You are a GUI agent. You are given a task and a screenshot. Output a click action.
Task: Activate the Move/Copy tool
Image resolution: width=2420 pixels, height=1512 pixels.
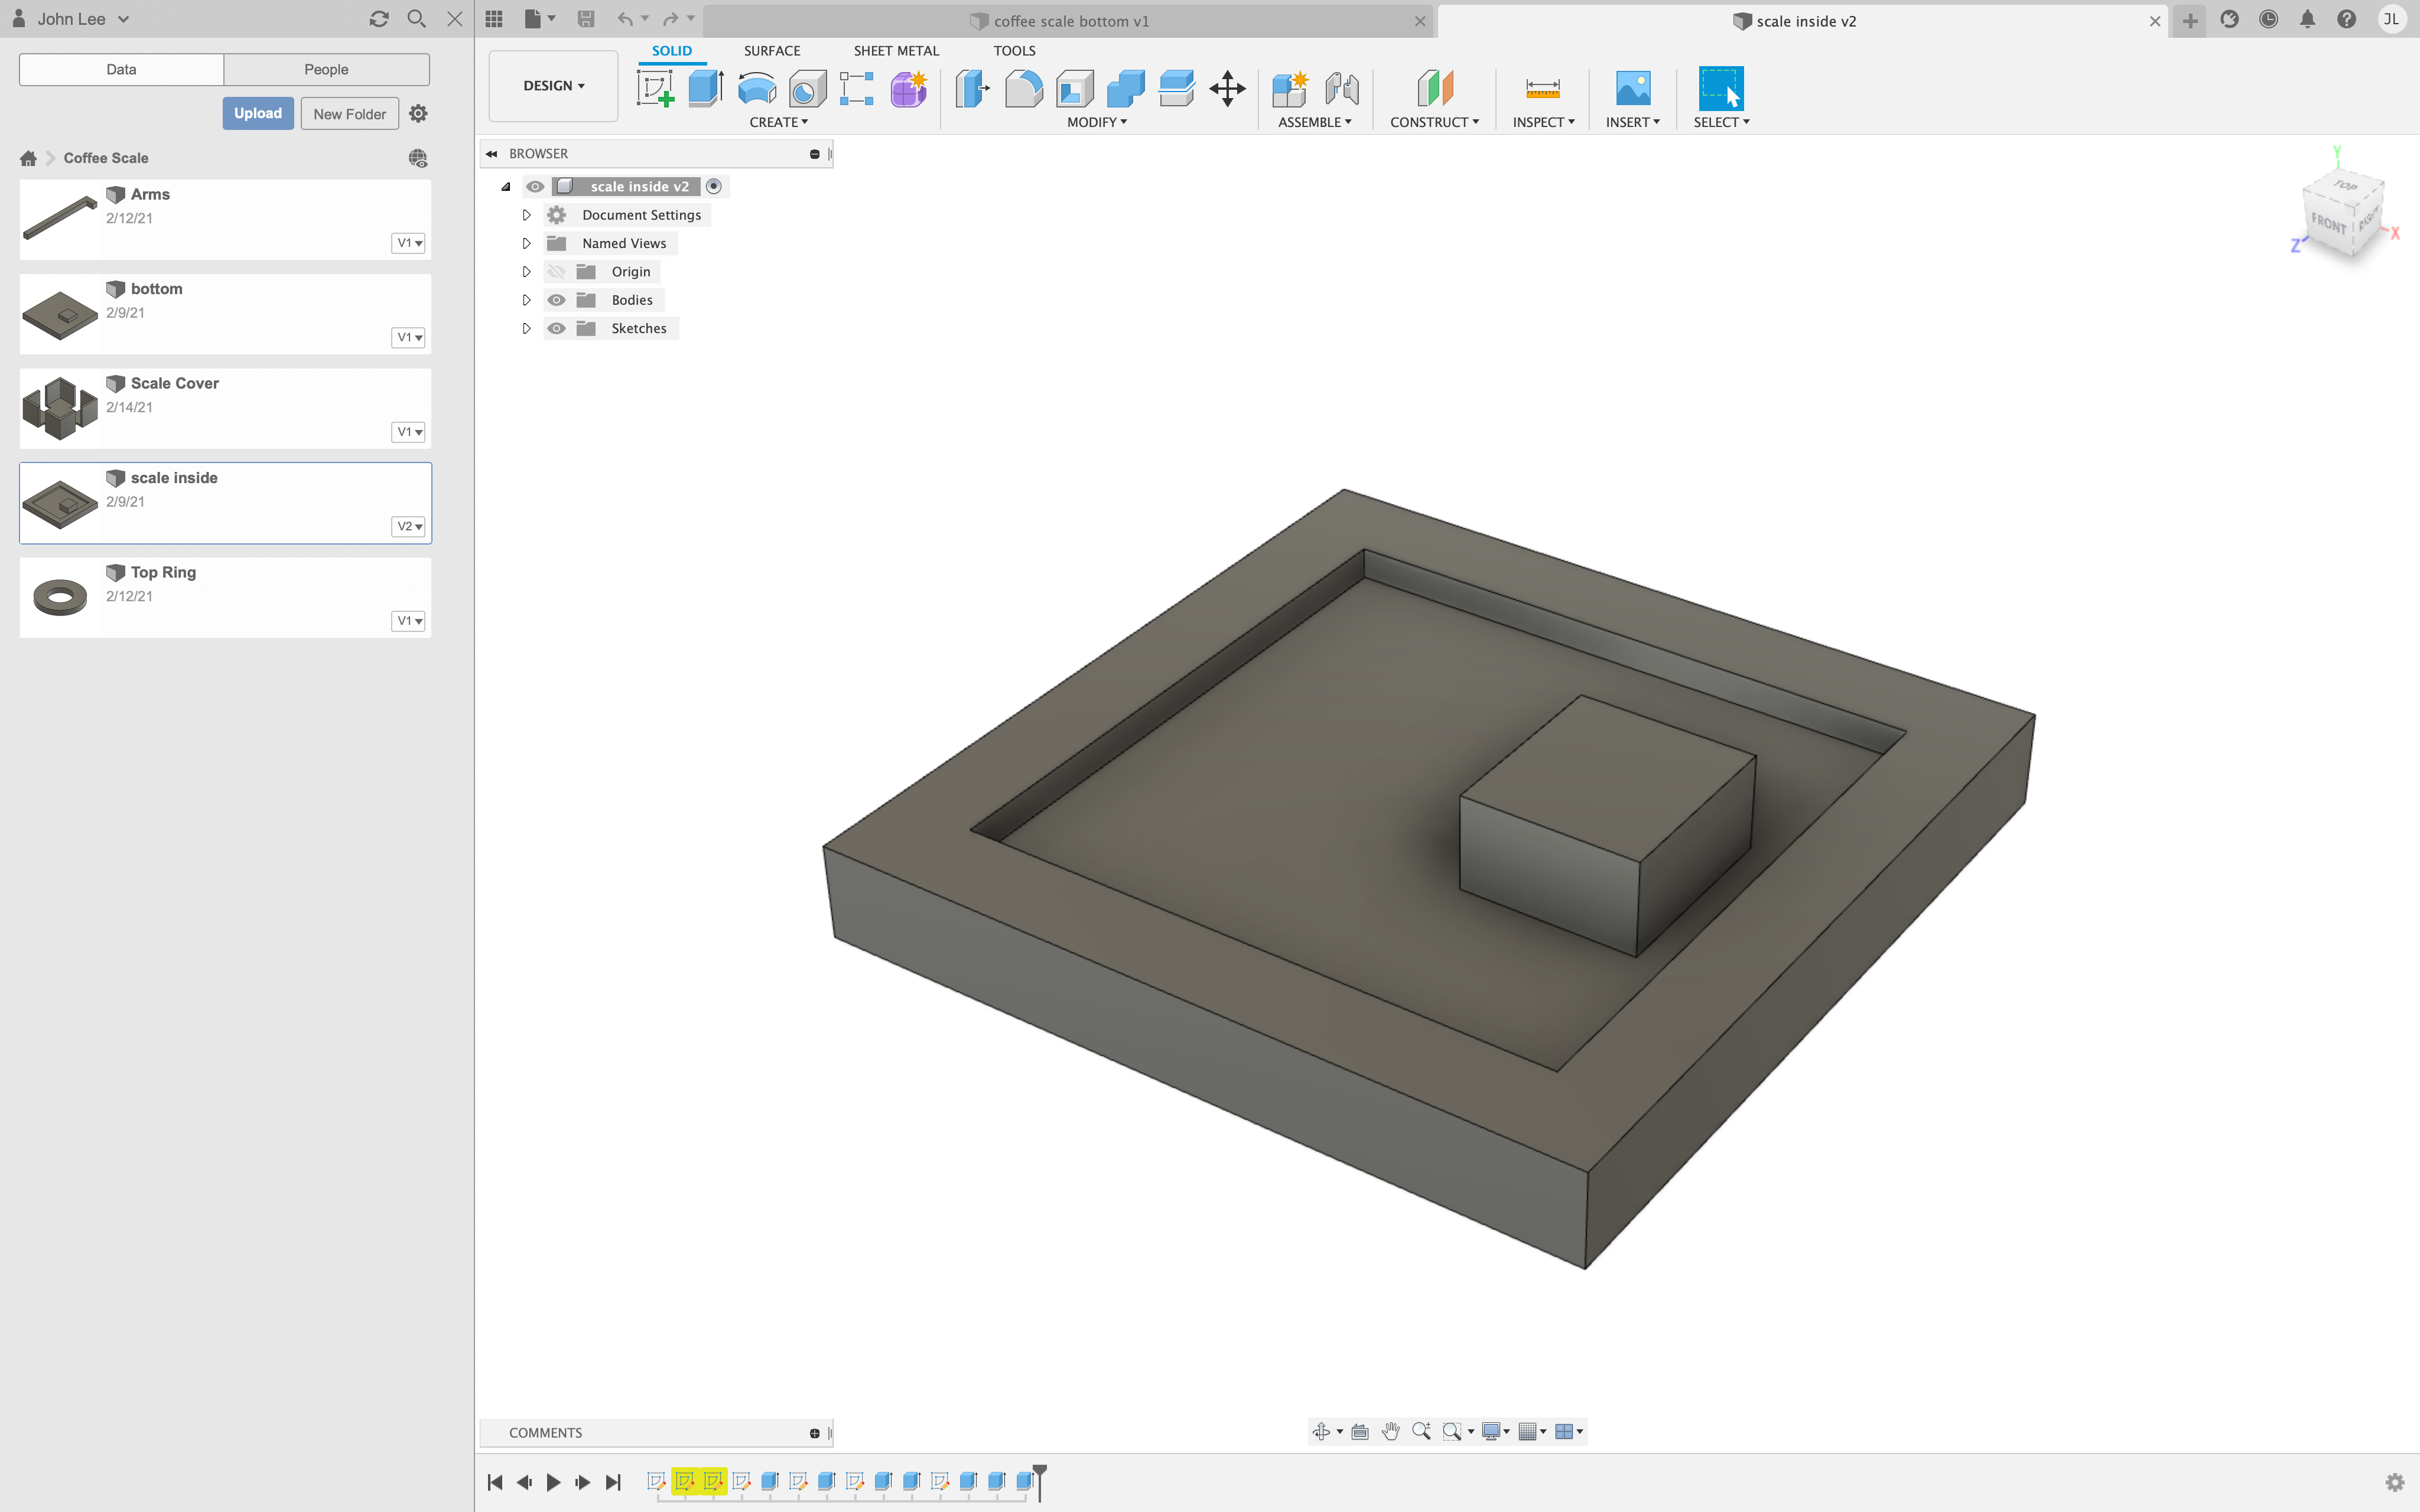[x=1227, y=88]
